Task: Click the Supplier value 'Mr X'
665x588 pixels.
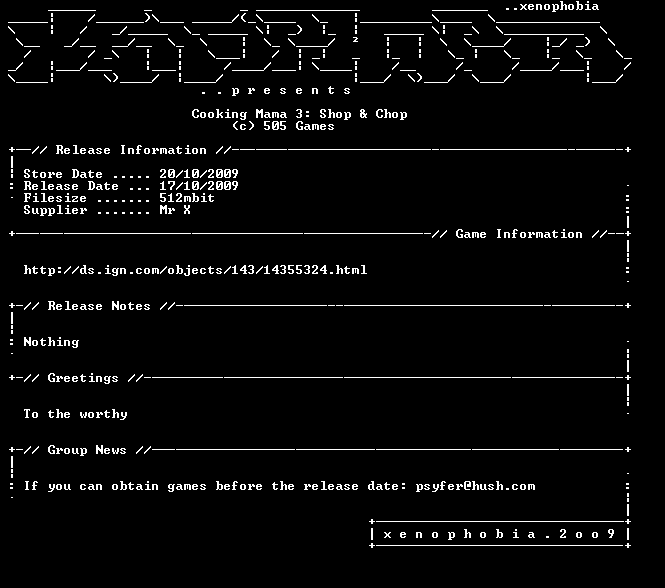Action: coord(175,210)
